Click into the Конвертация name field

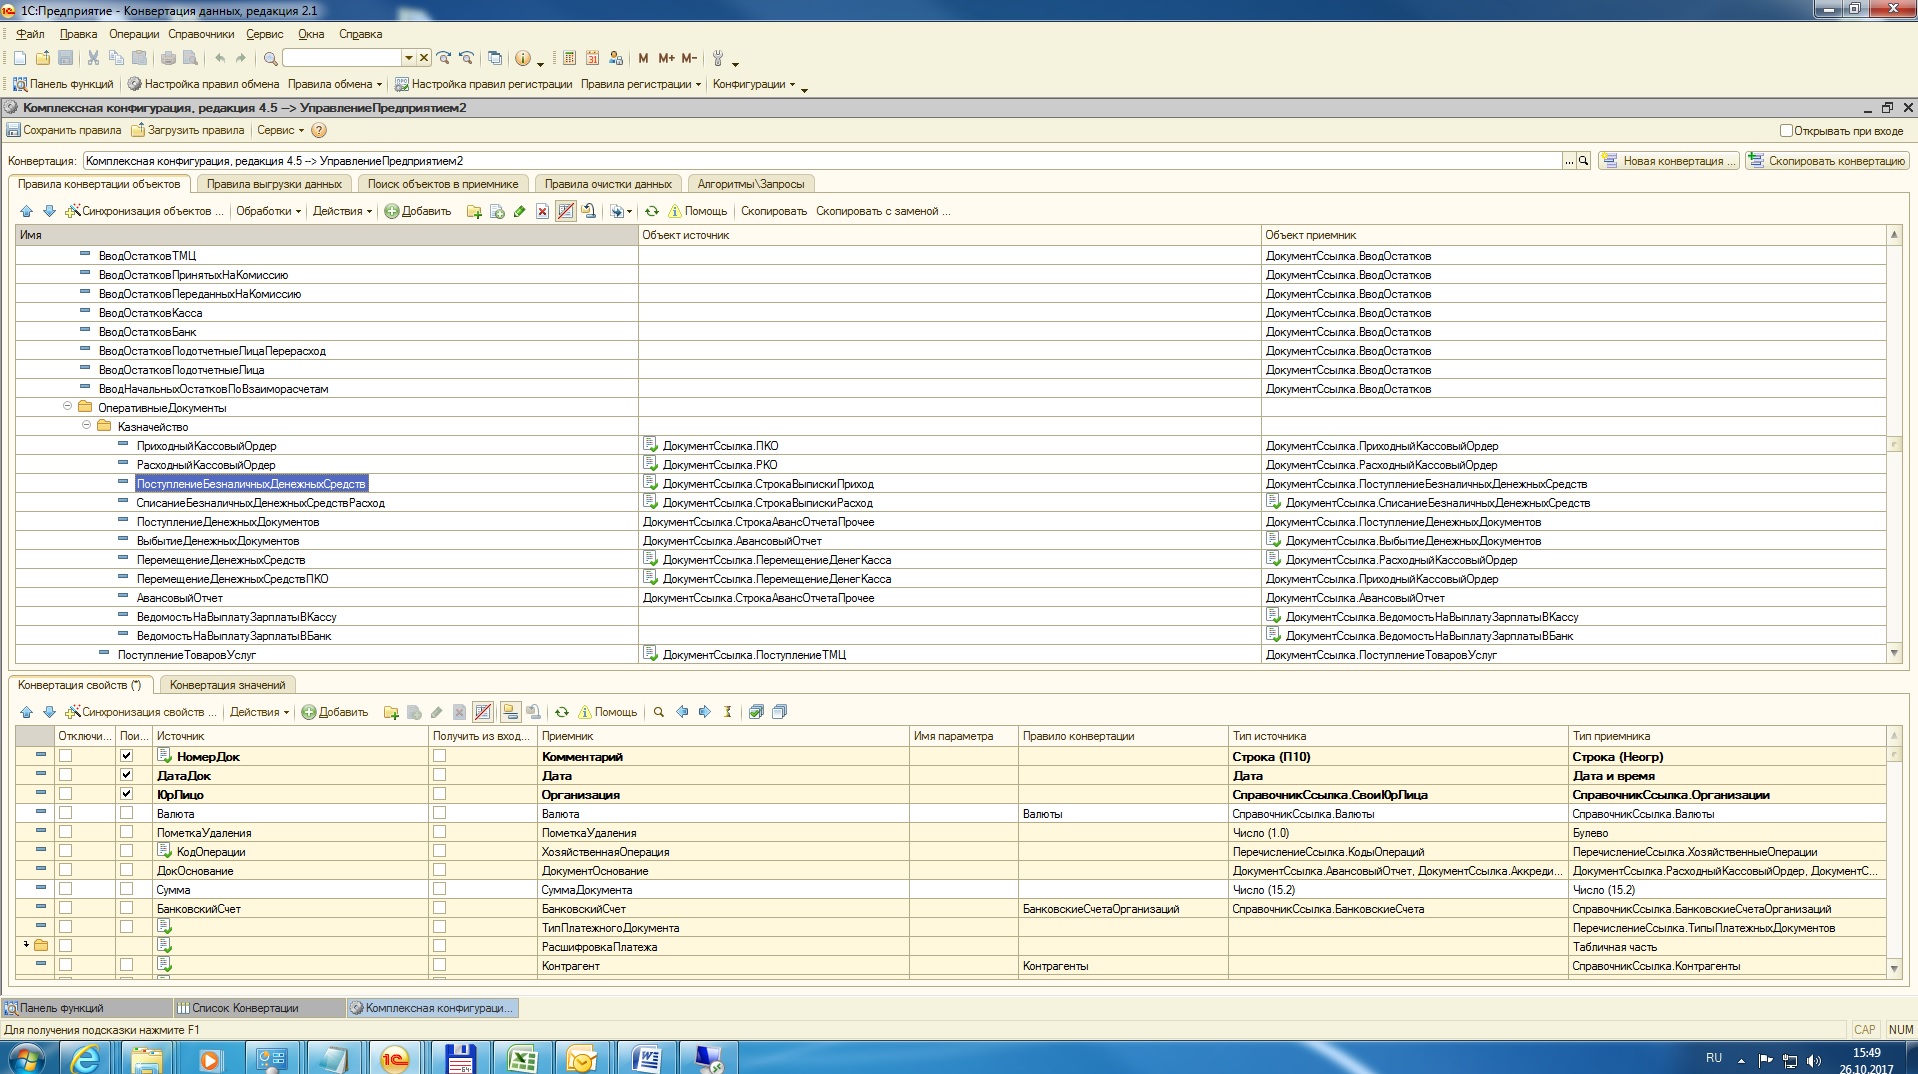point(822,161)
